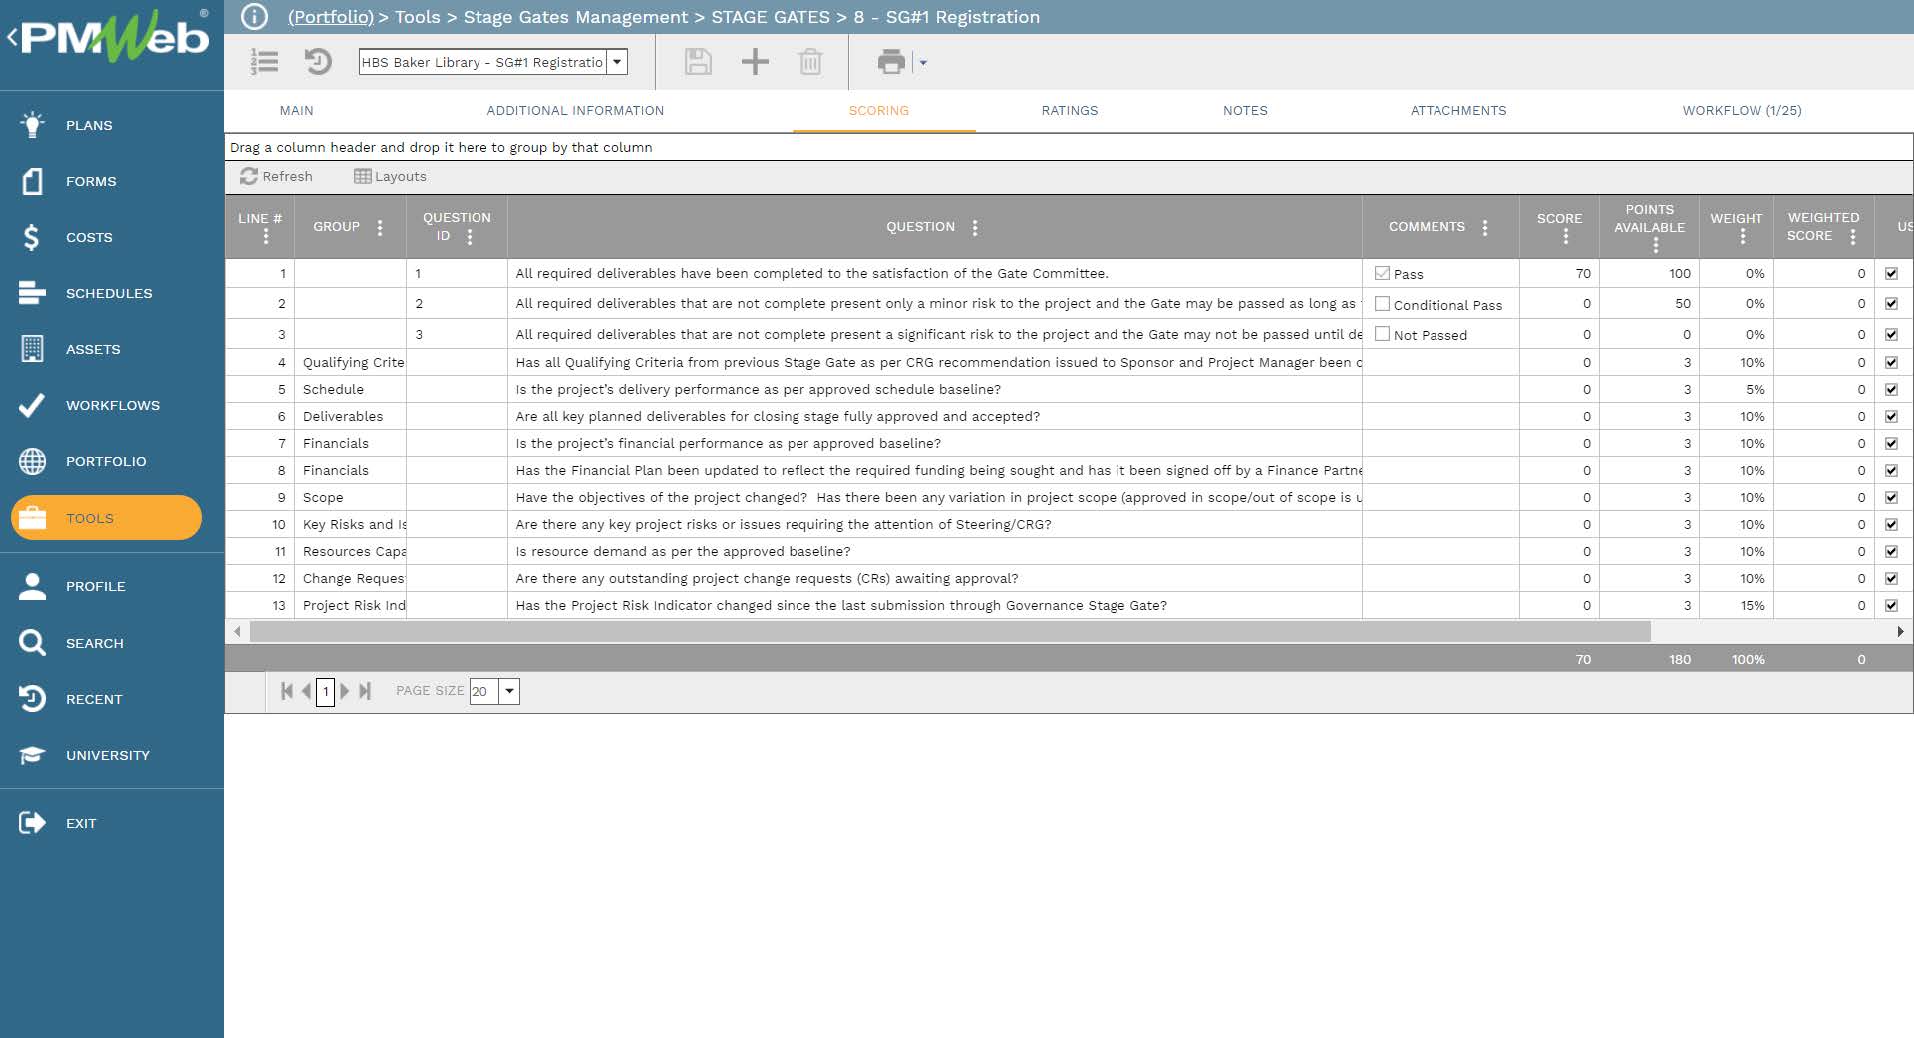The height and width of the screenshot is (1038, 1914).
Task: Select the Scoring tab
Action: [879, 111]
